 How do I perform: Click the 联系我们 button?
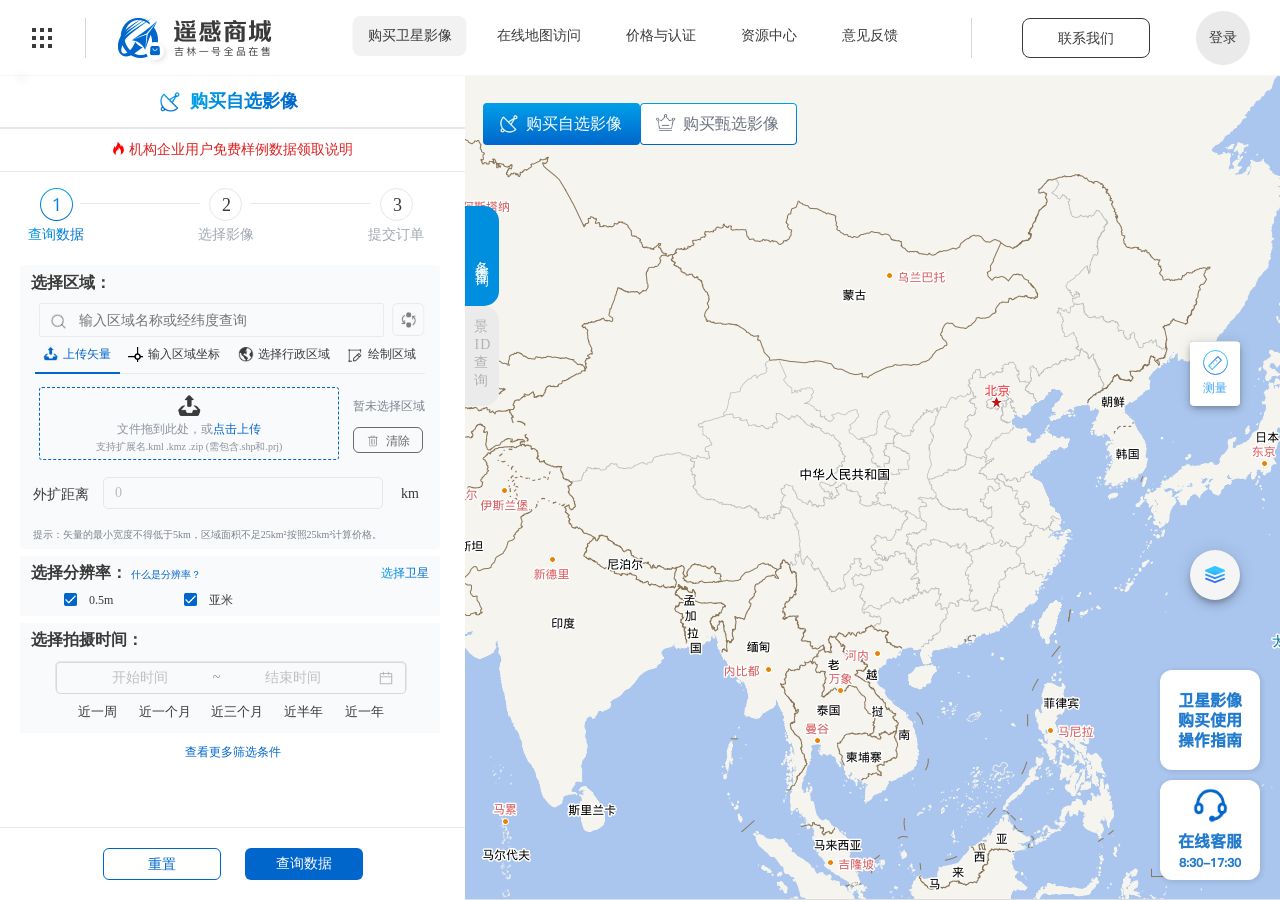[1086, 38]
